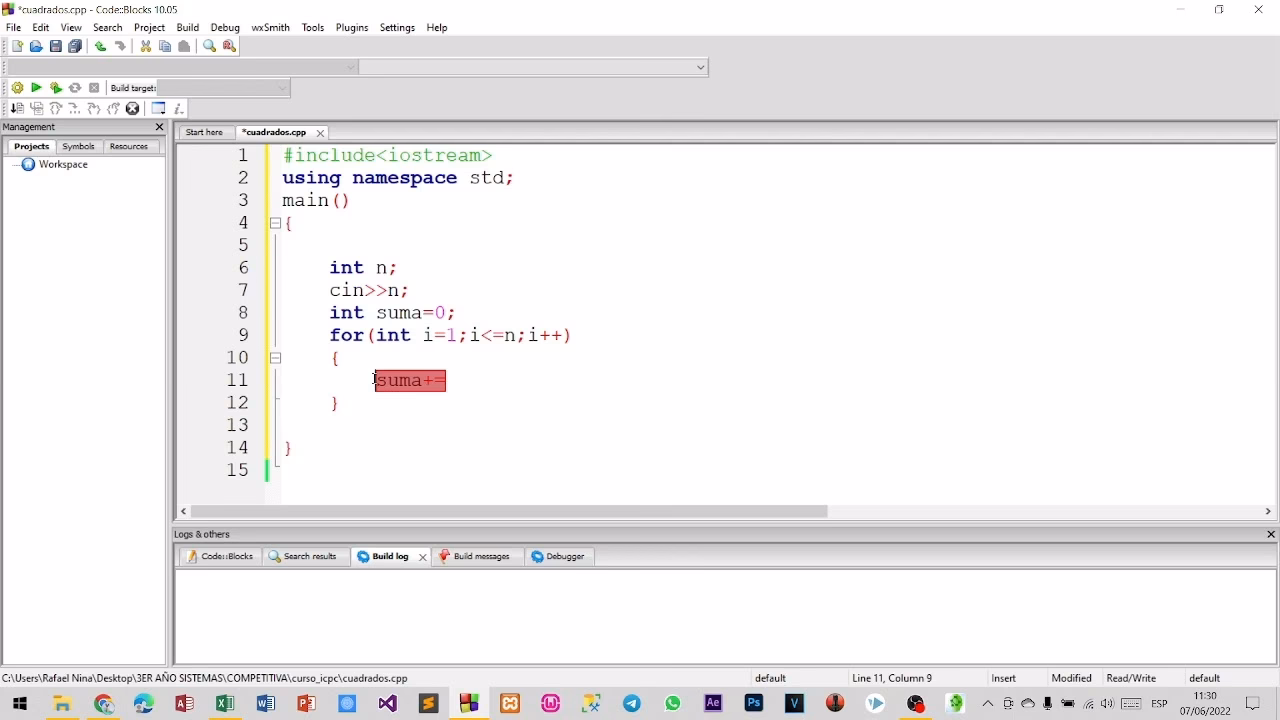Run the program with green play icon
Screen dimensions: 1280x720
pyautogui.click(x=36, y=88)
